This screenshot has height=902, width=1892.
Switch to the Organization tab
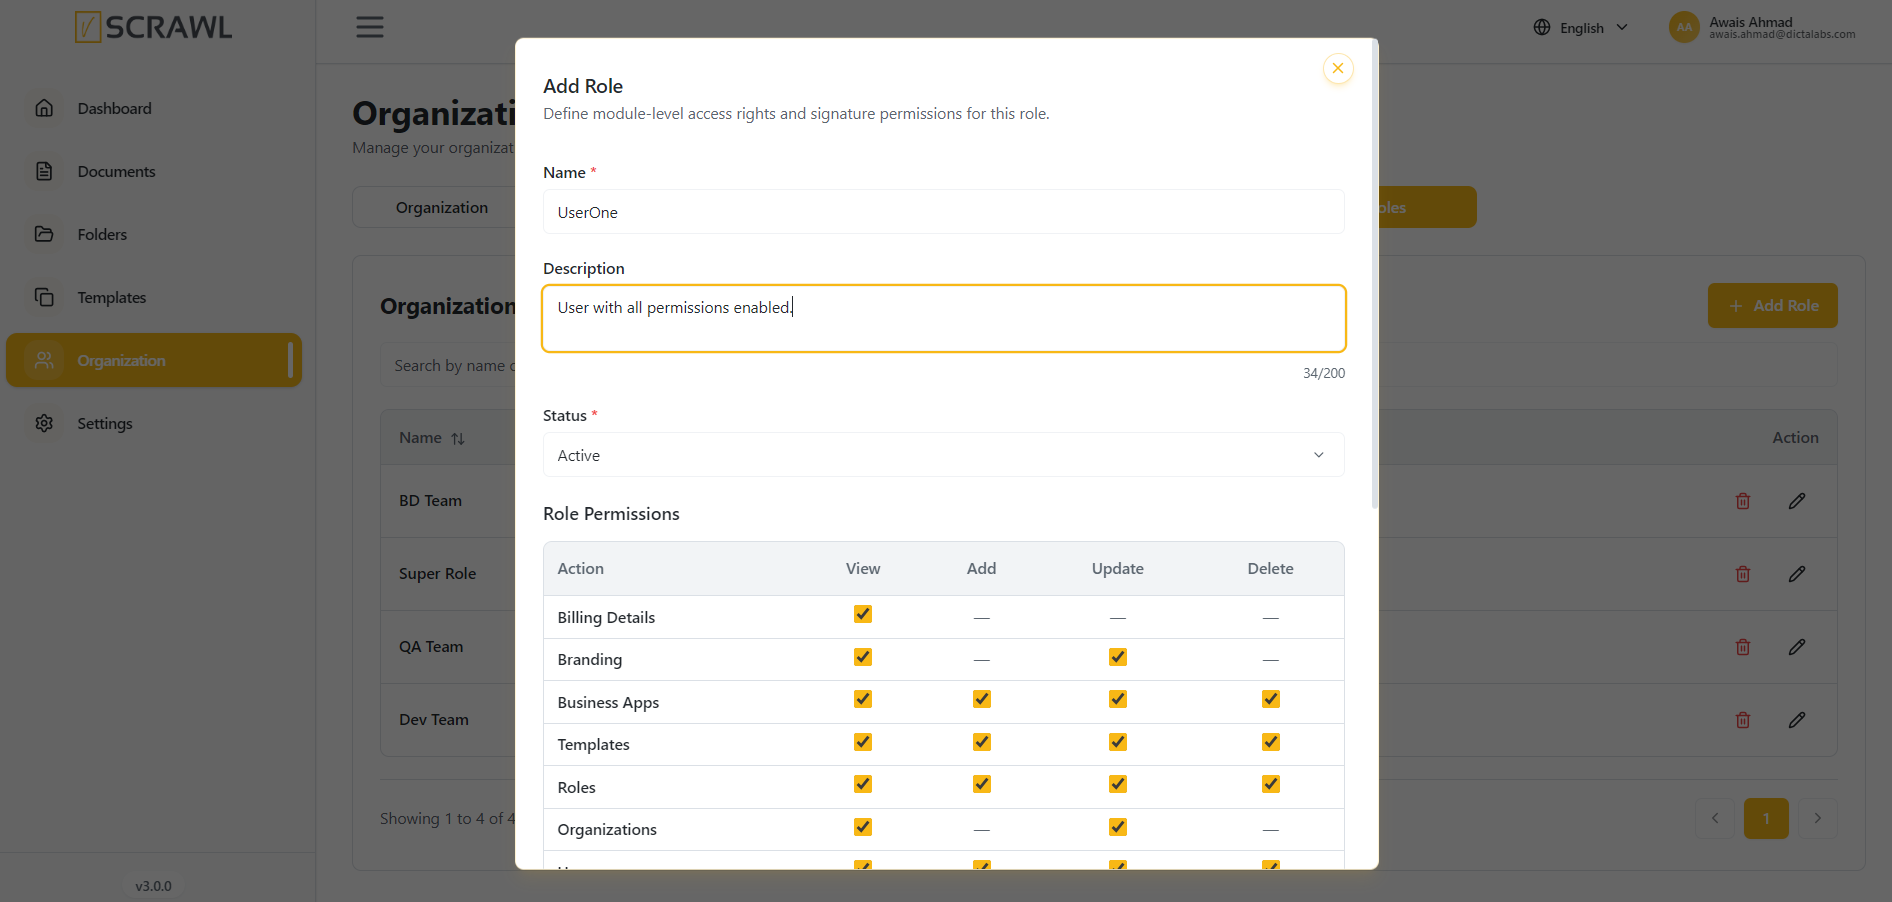click(442, 207)
